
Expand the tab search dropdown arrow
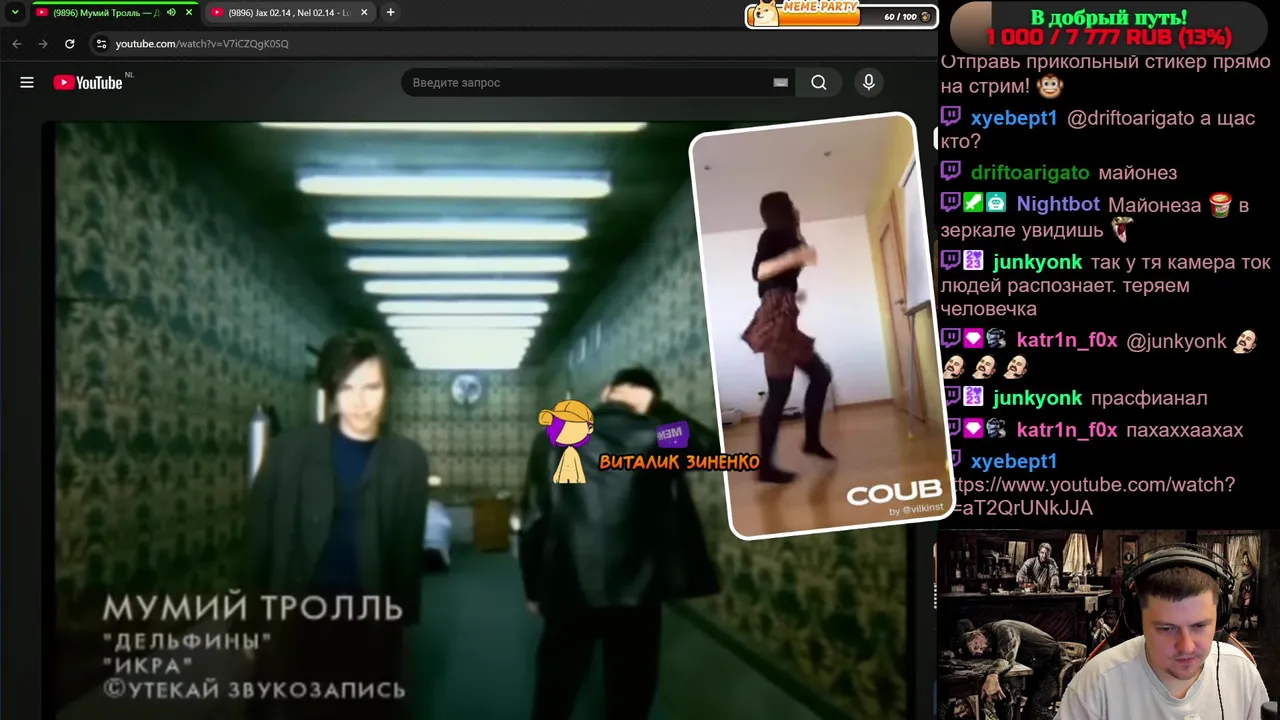tap(14, 13)
